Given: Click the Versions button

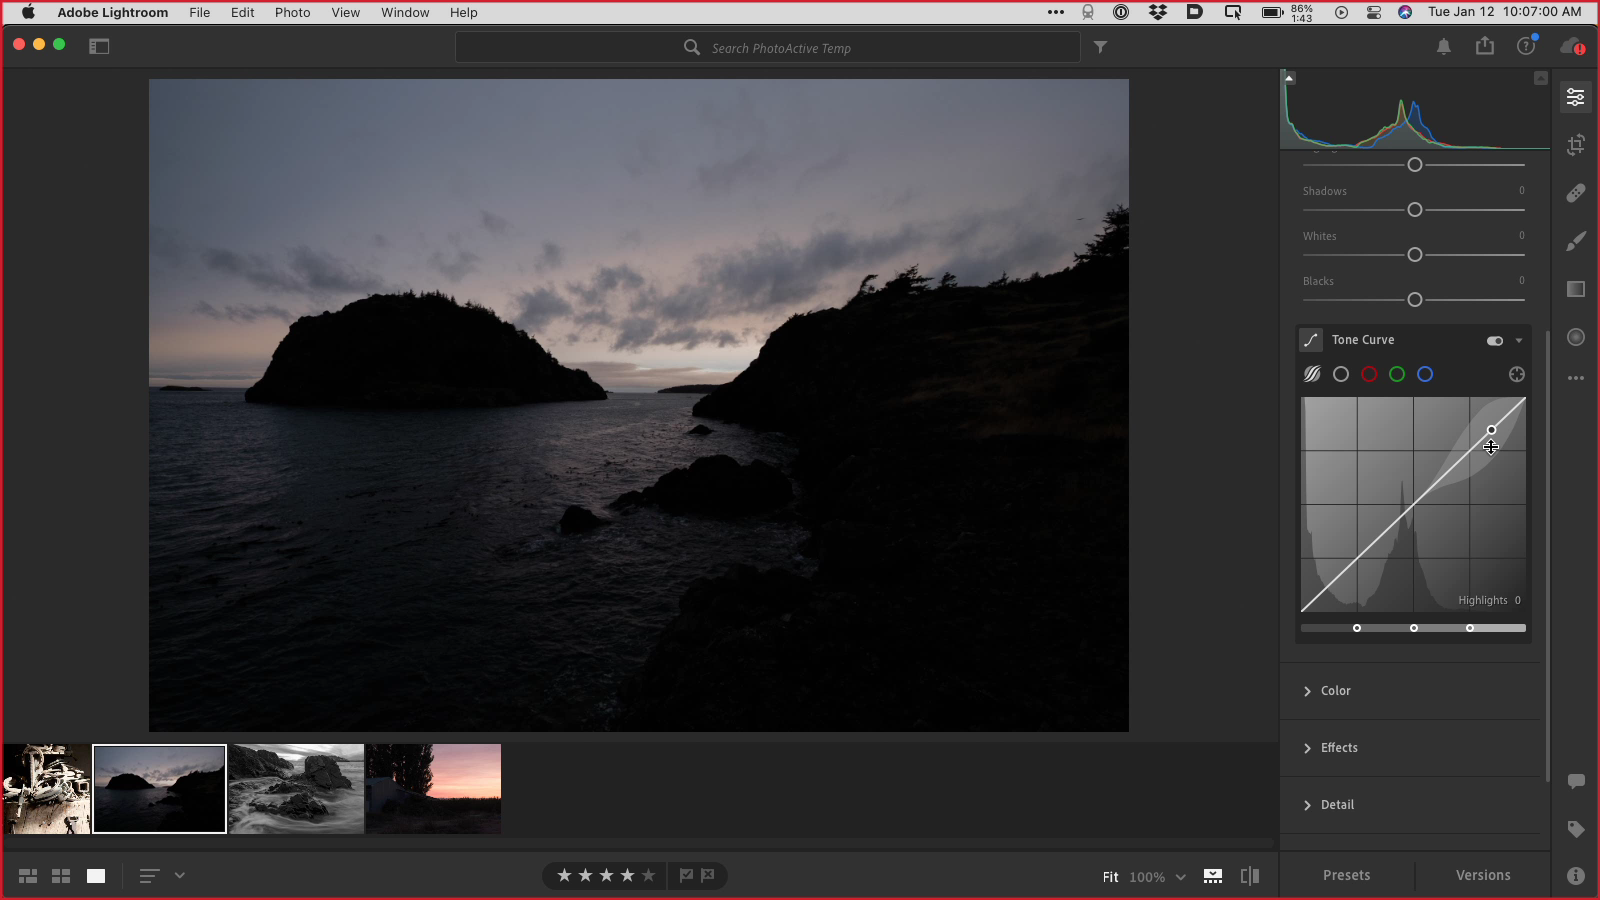Looking at the screenshot, I should pos(1483,875).
